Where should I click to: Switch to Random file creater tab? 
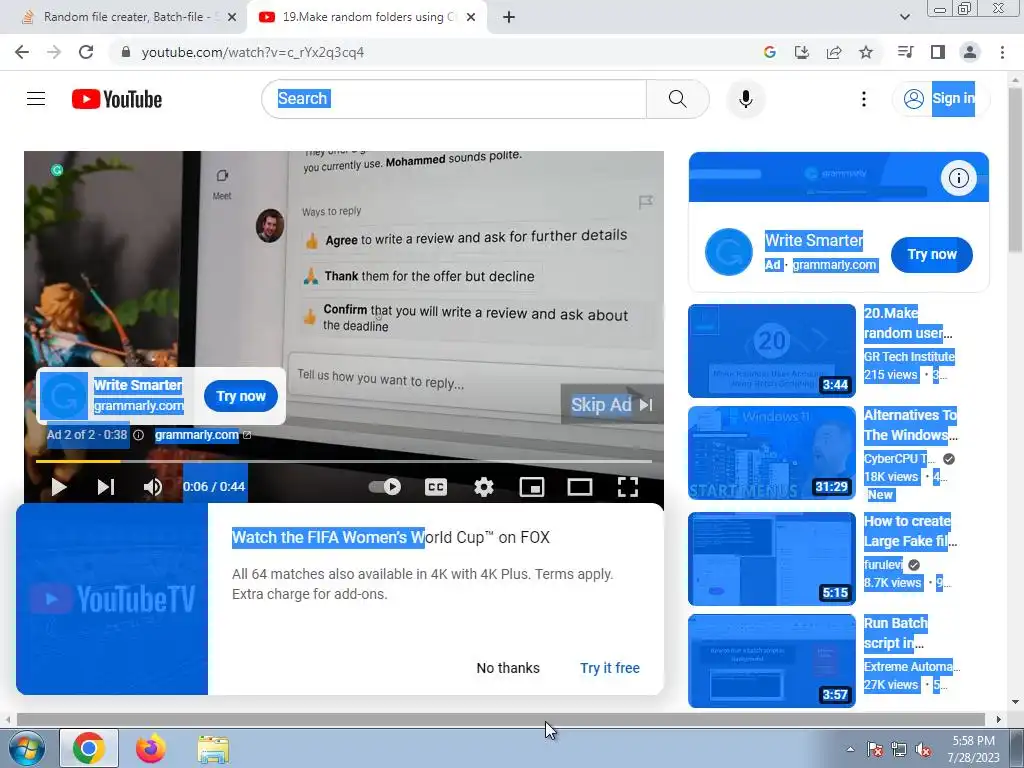click(123, 17)
